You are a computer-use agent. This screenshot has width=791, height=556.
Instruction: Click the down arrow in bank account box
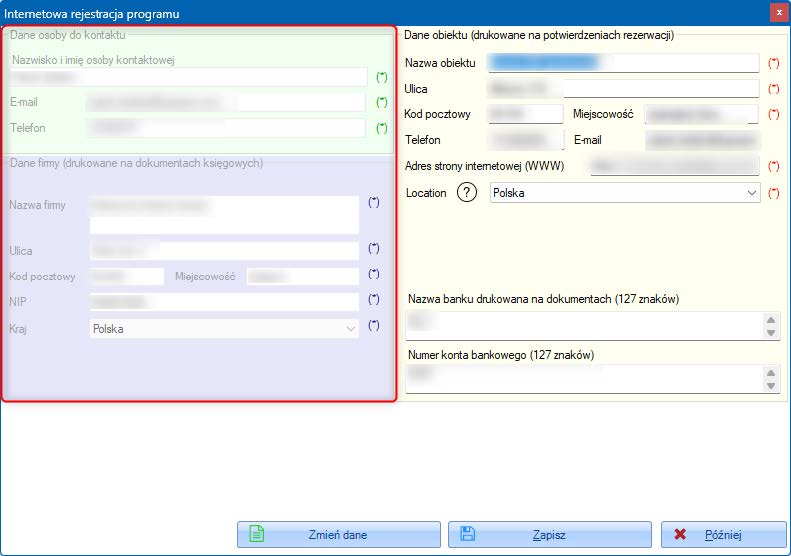[x=771, y=385]
